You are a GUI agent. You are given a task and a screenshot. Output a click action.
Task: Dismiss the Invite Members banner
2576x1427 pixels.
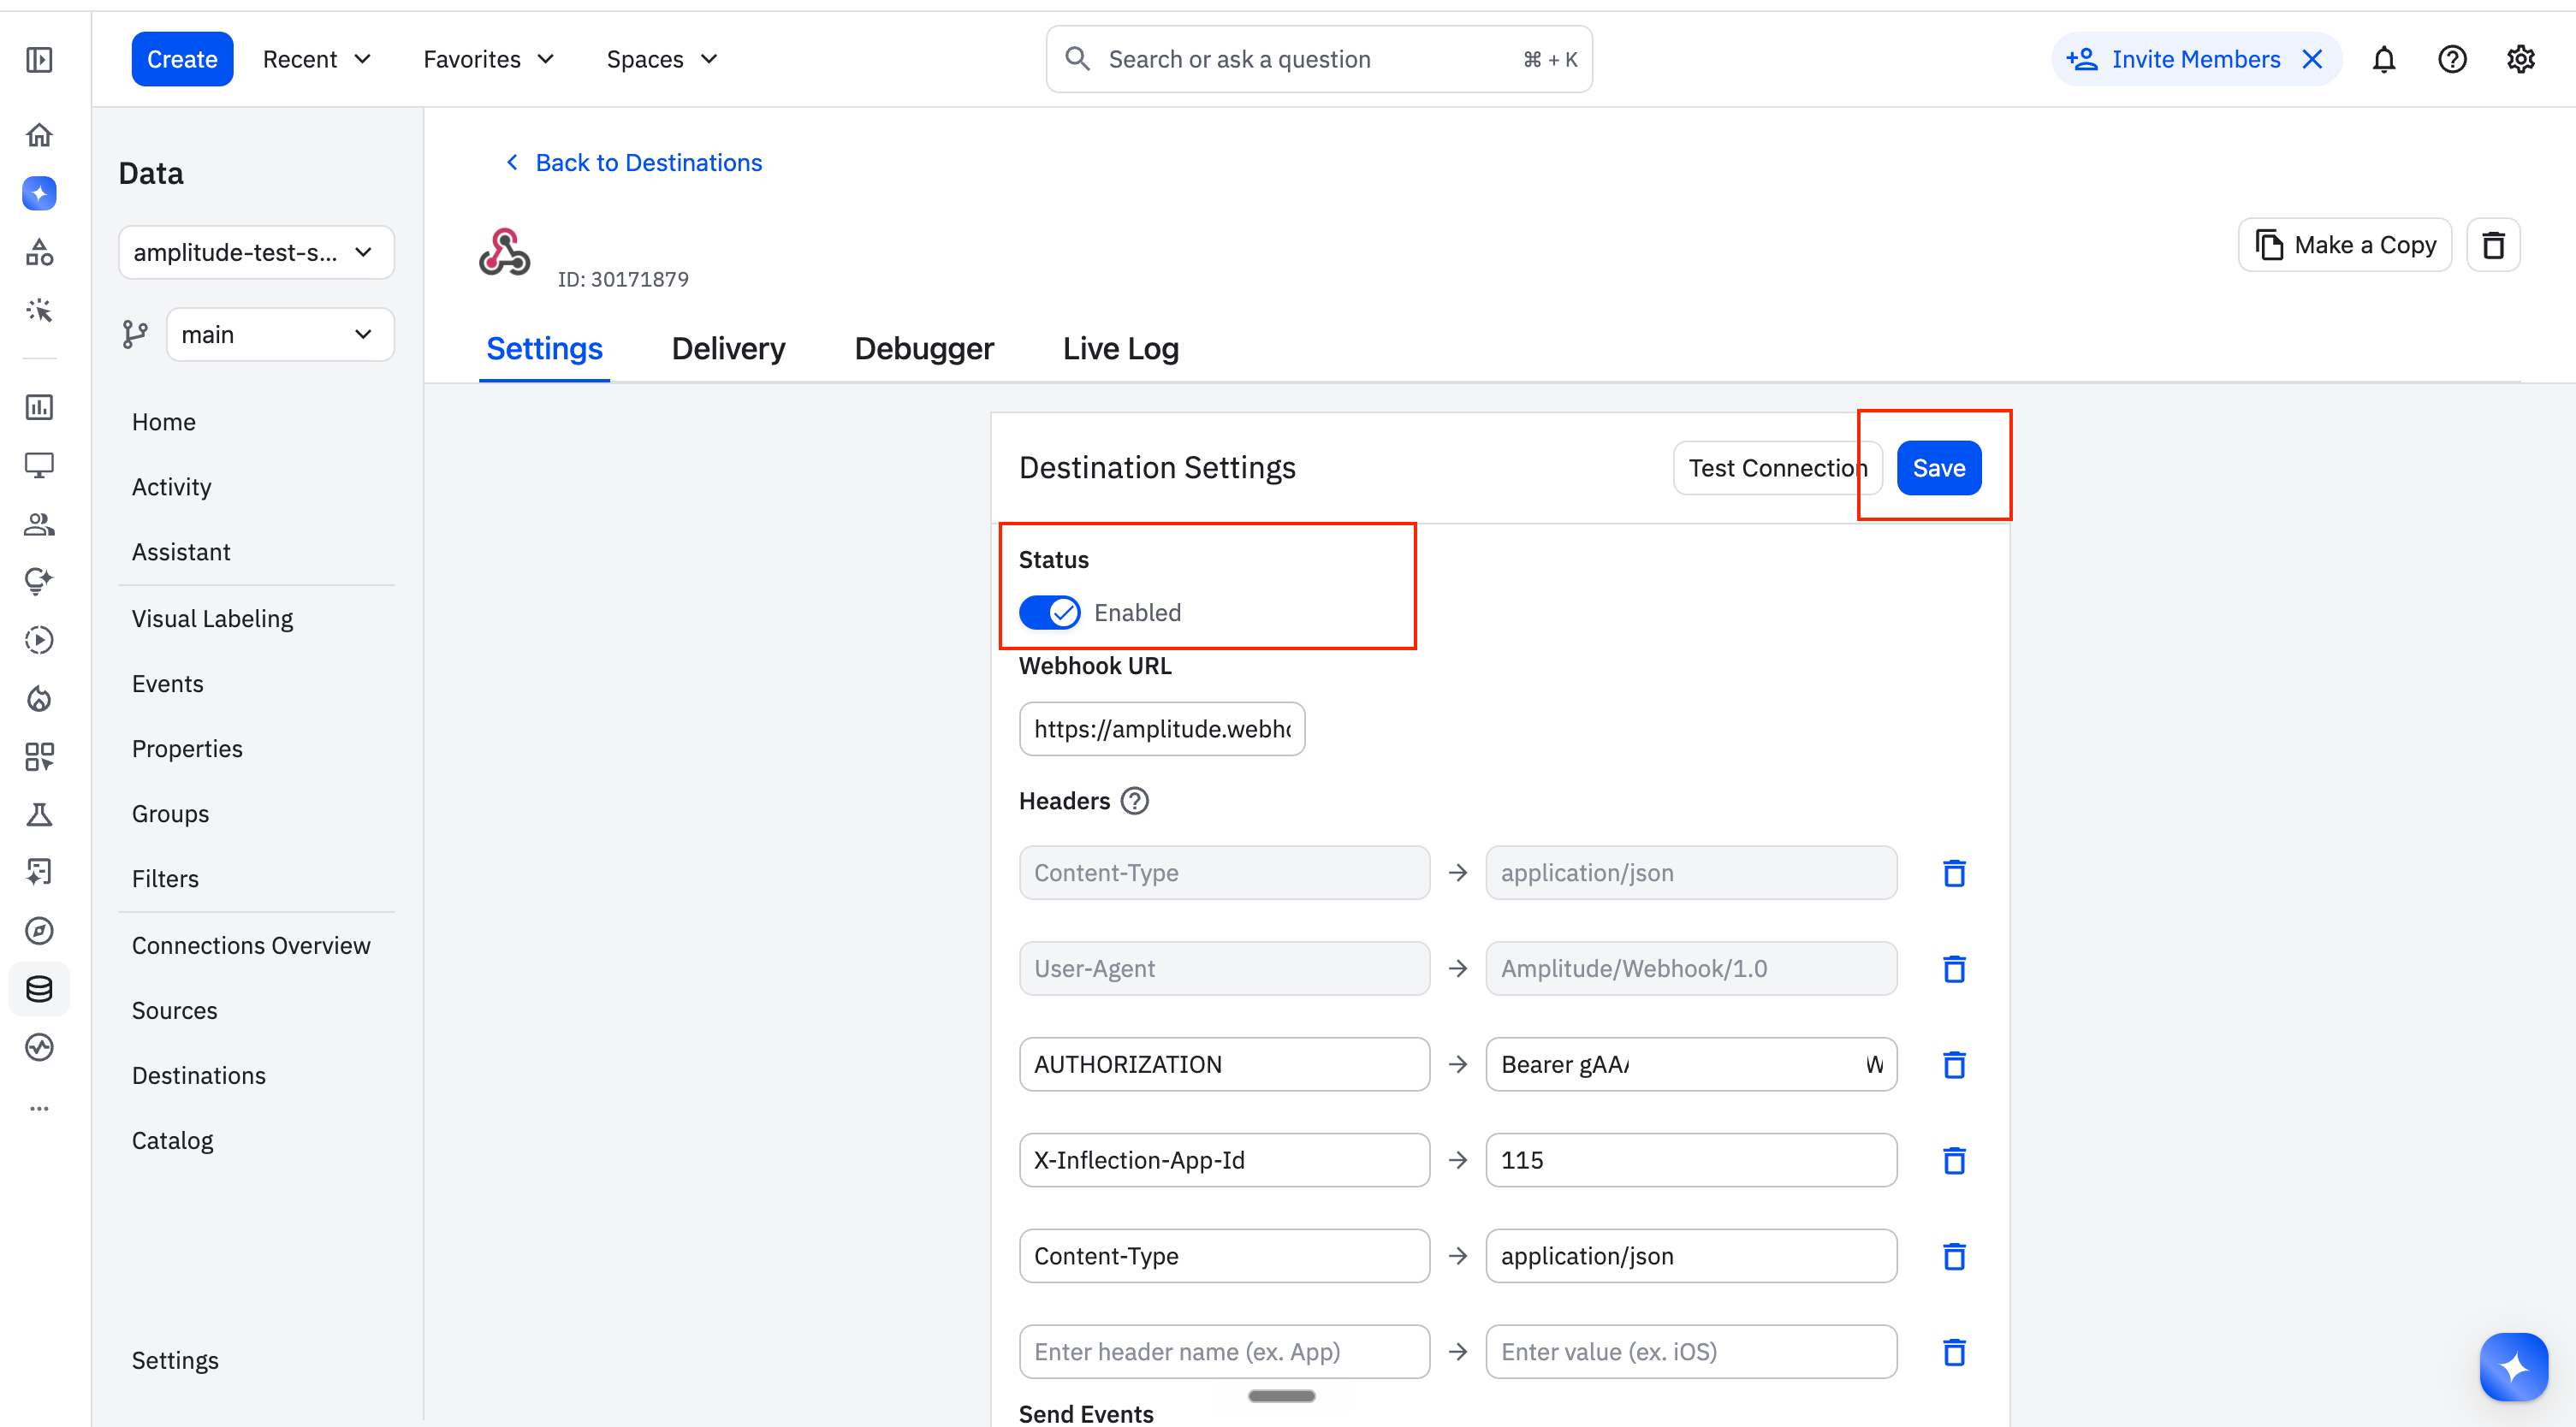point(2312,59)
